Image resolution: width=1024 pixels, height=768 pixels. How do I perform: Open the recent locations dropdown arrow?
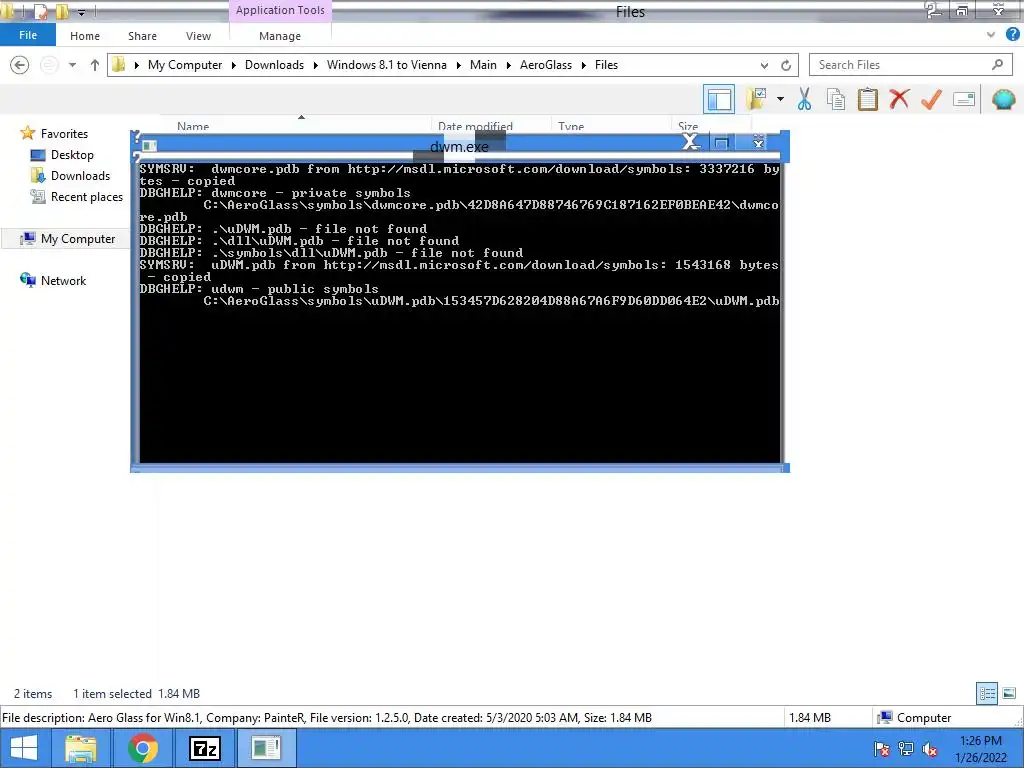pyautogui.click(x=72, y=65)
